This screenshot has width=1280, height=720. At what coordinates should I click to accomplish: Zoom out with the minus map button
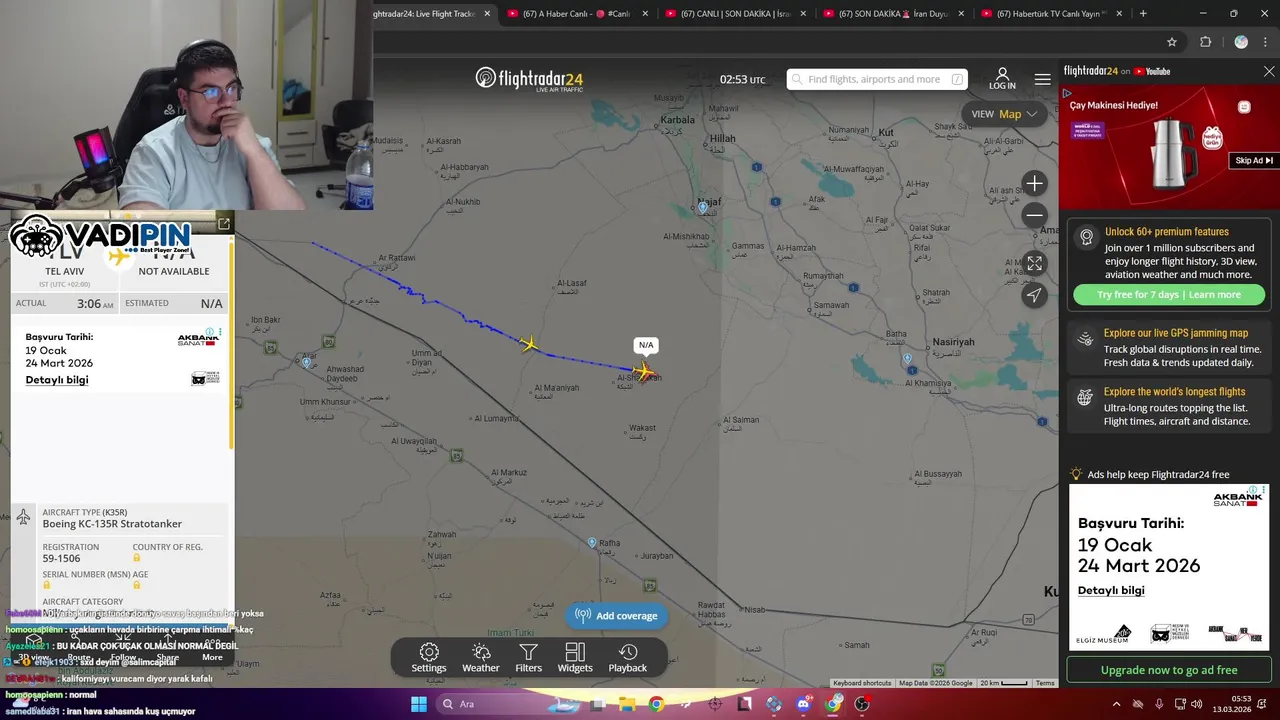click(x=1034, y=215)
